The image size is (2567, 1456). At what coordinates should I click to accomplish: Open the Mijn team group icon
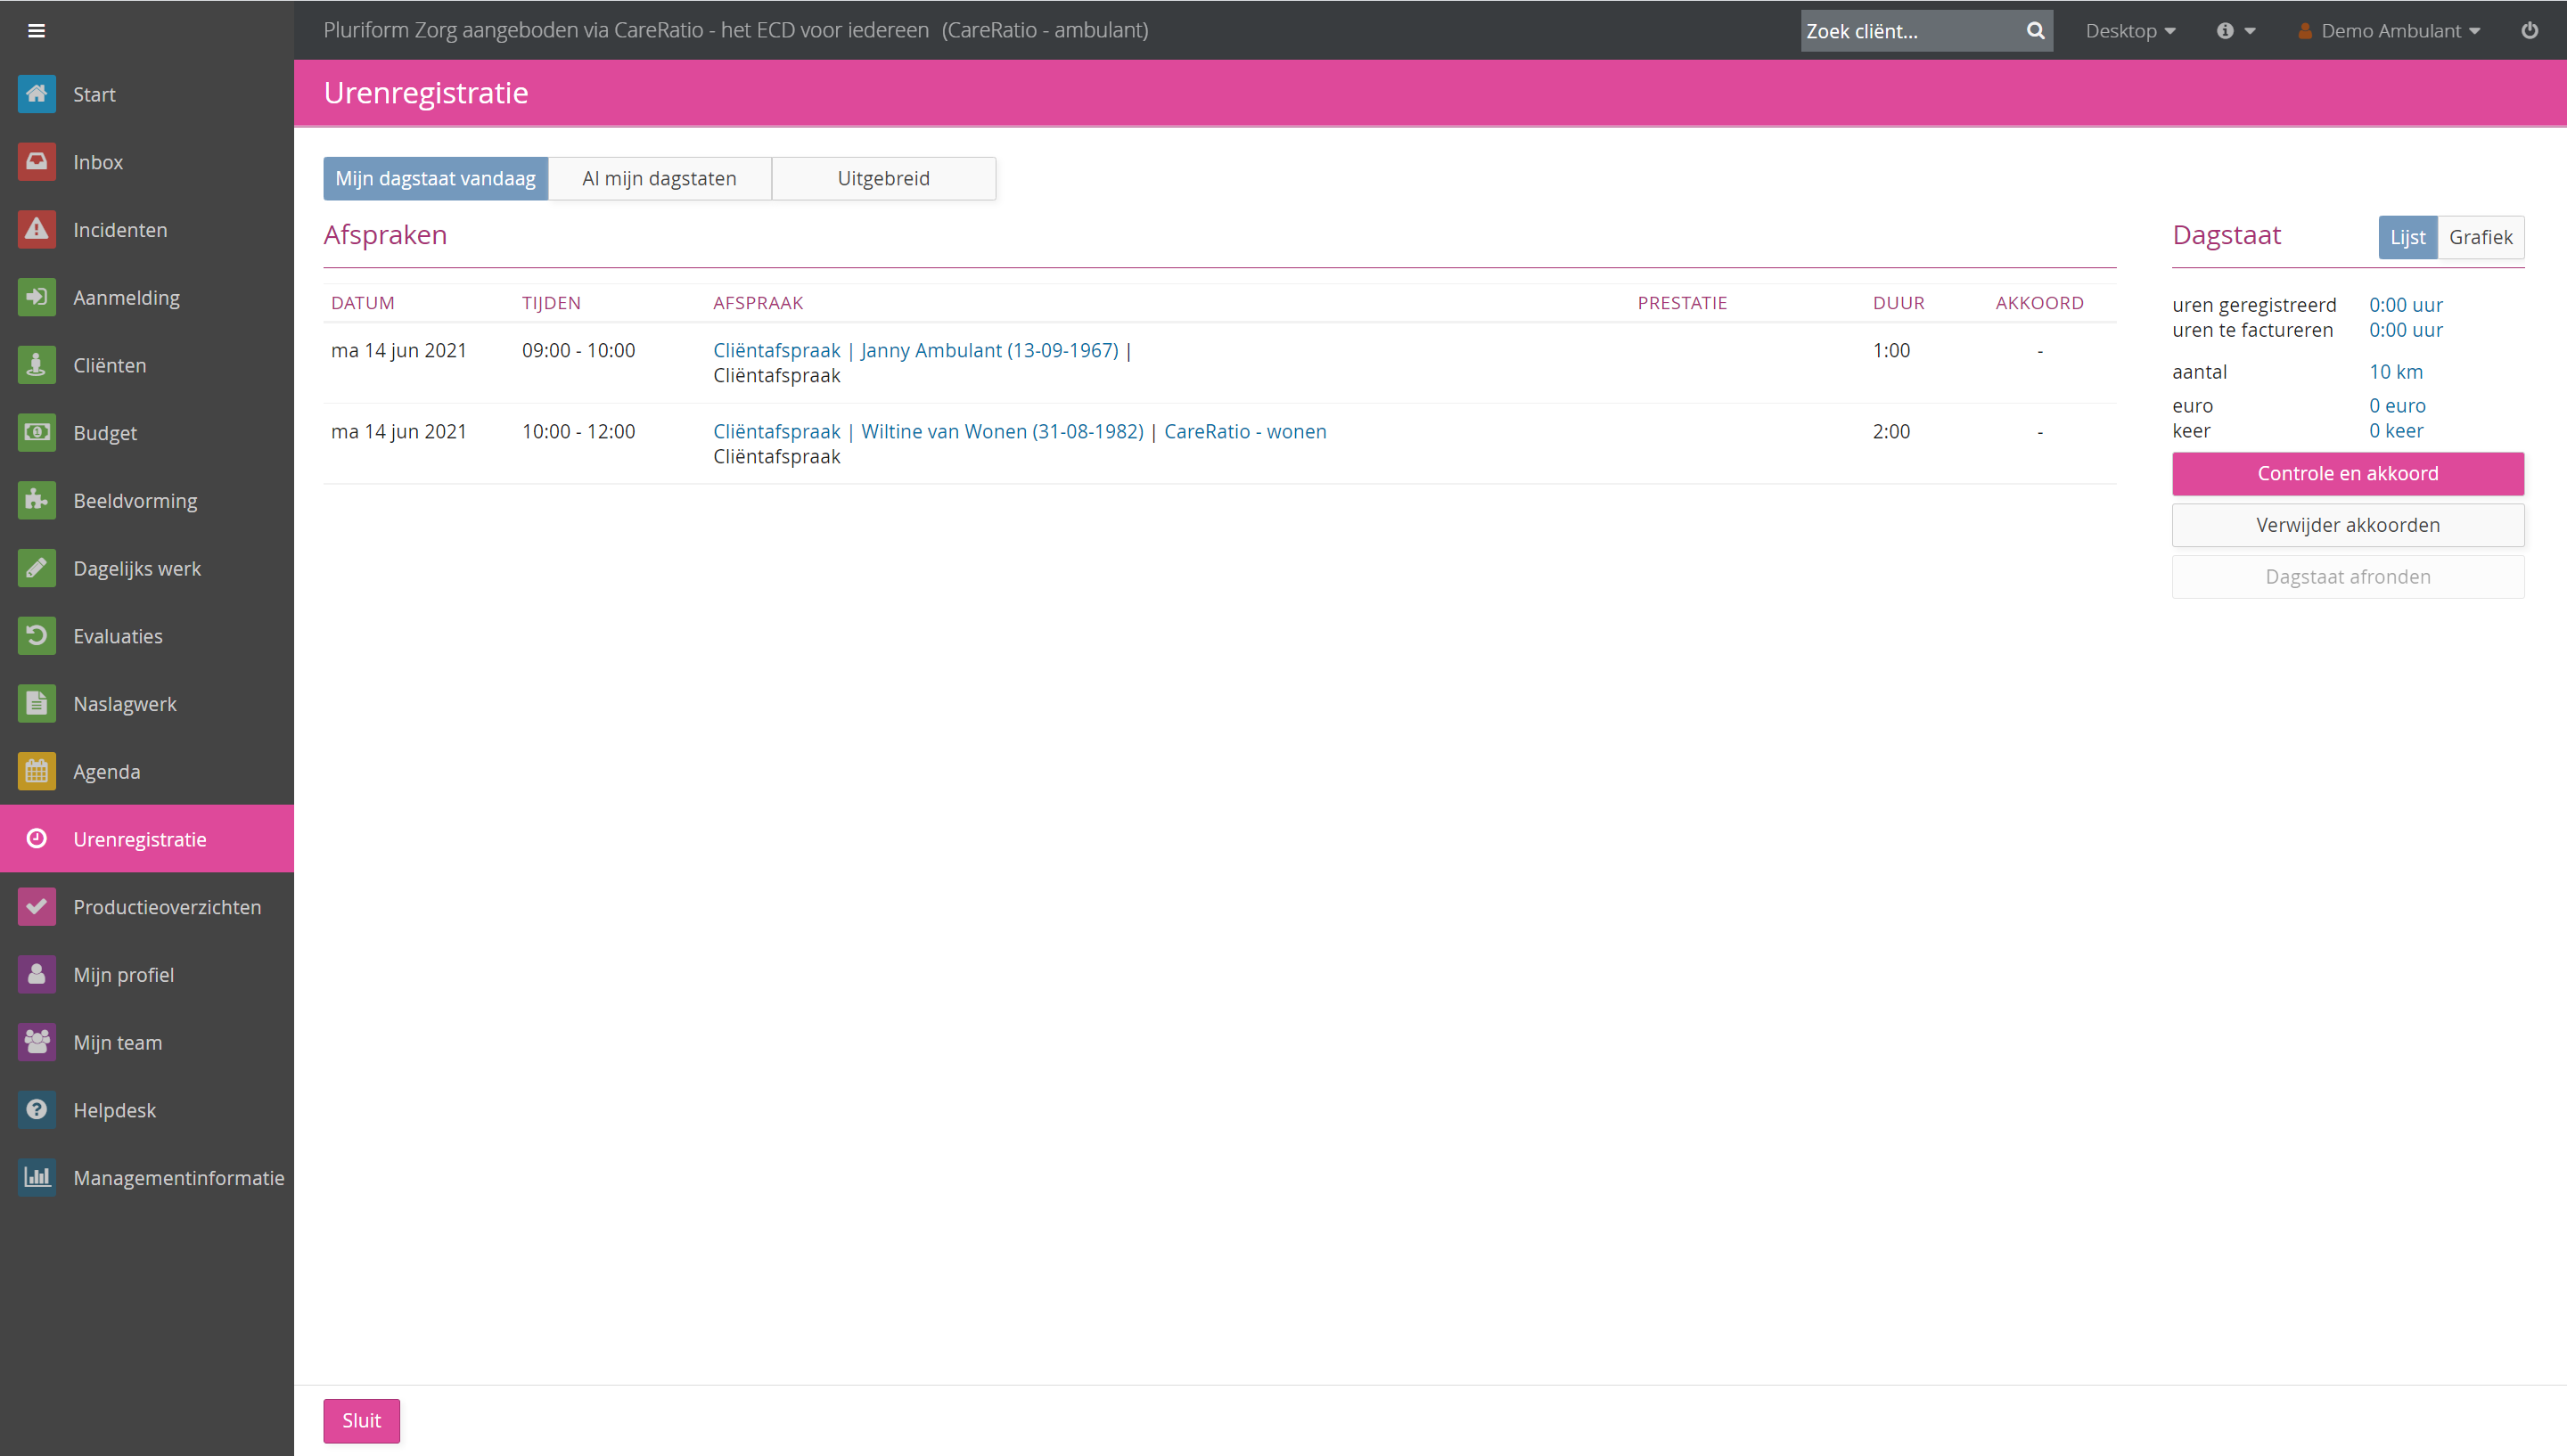click(x=37, y=1042)
